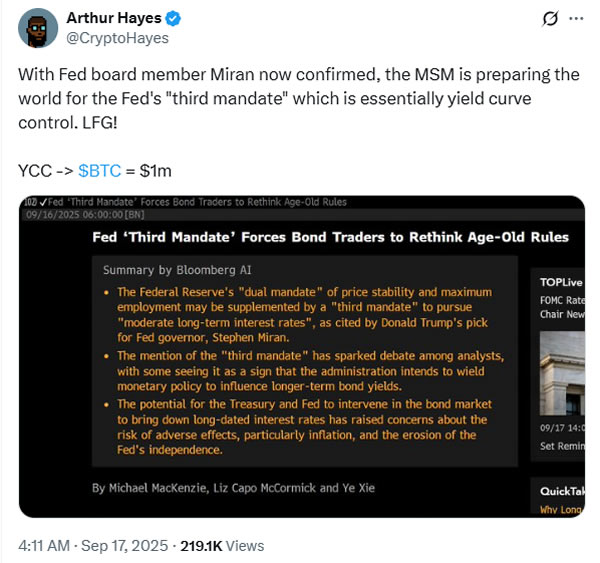Click the 'Why Long' QuickTake link
Image resolution: width=600 pixels, height=563 pixels.
pos(561,508)
